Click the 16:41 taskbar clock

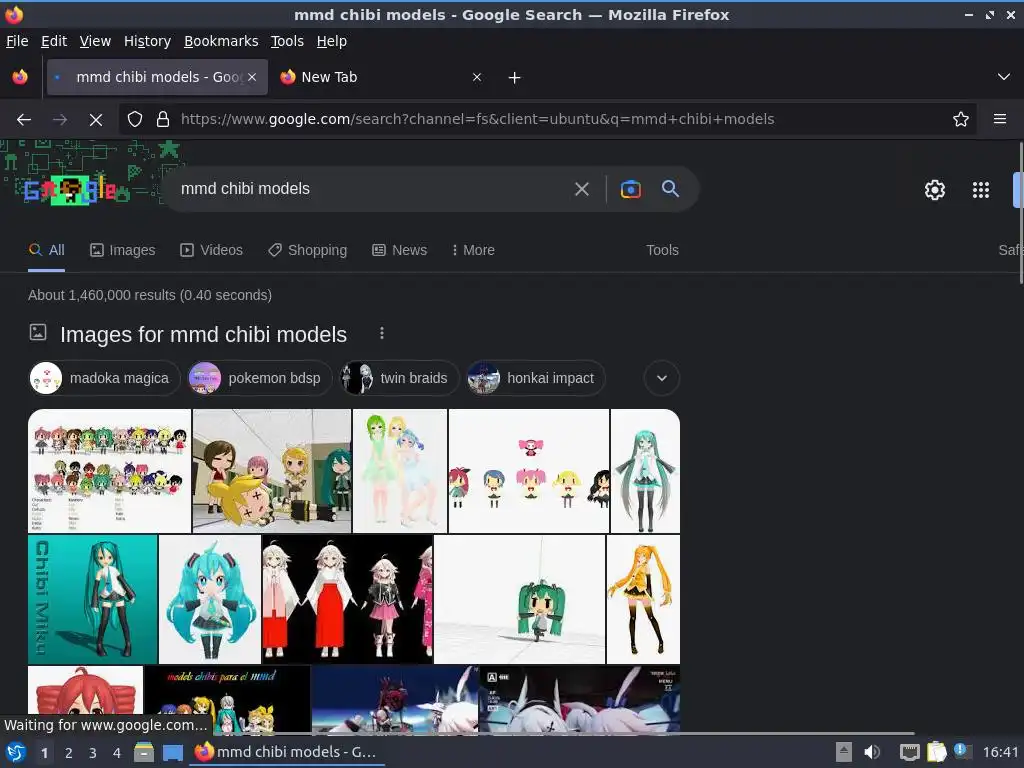tap(1000, 753)
